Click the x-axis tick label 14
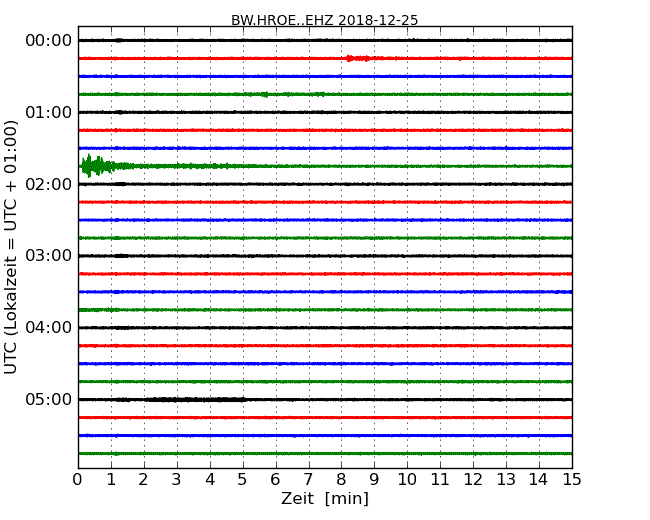The height and width of the screenshot is (520, 650). click(x=539, y=480)
